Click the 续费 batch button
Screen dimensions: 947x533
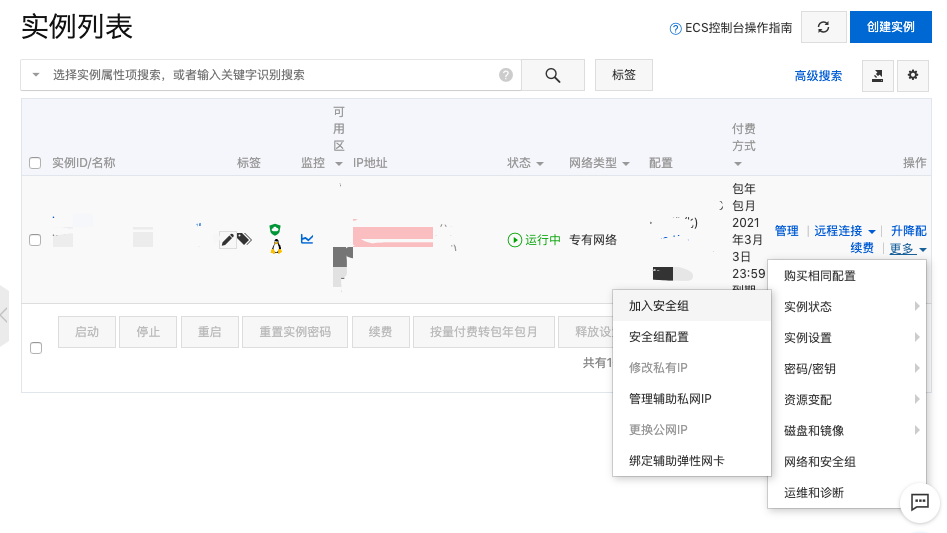tap(380, 332)
